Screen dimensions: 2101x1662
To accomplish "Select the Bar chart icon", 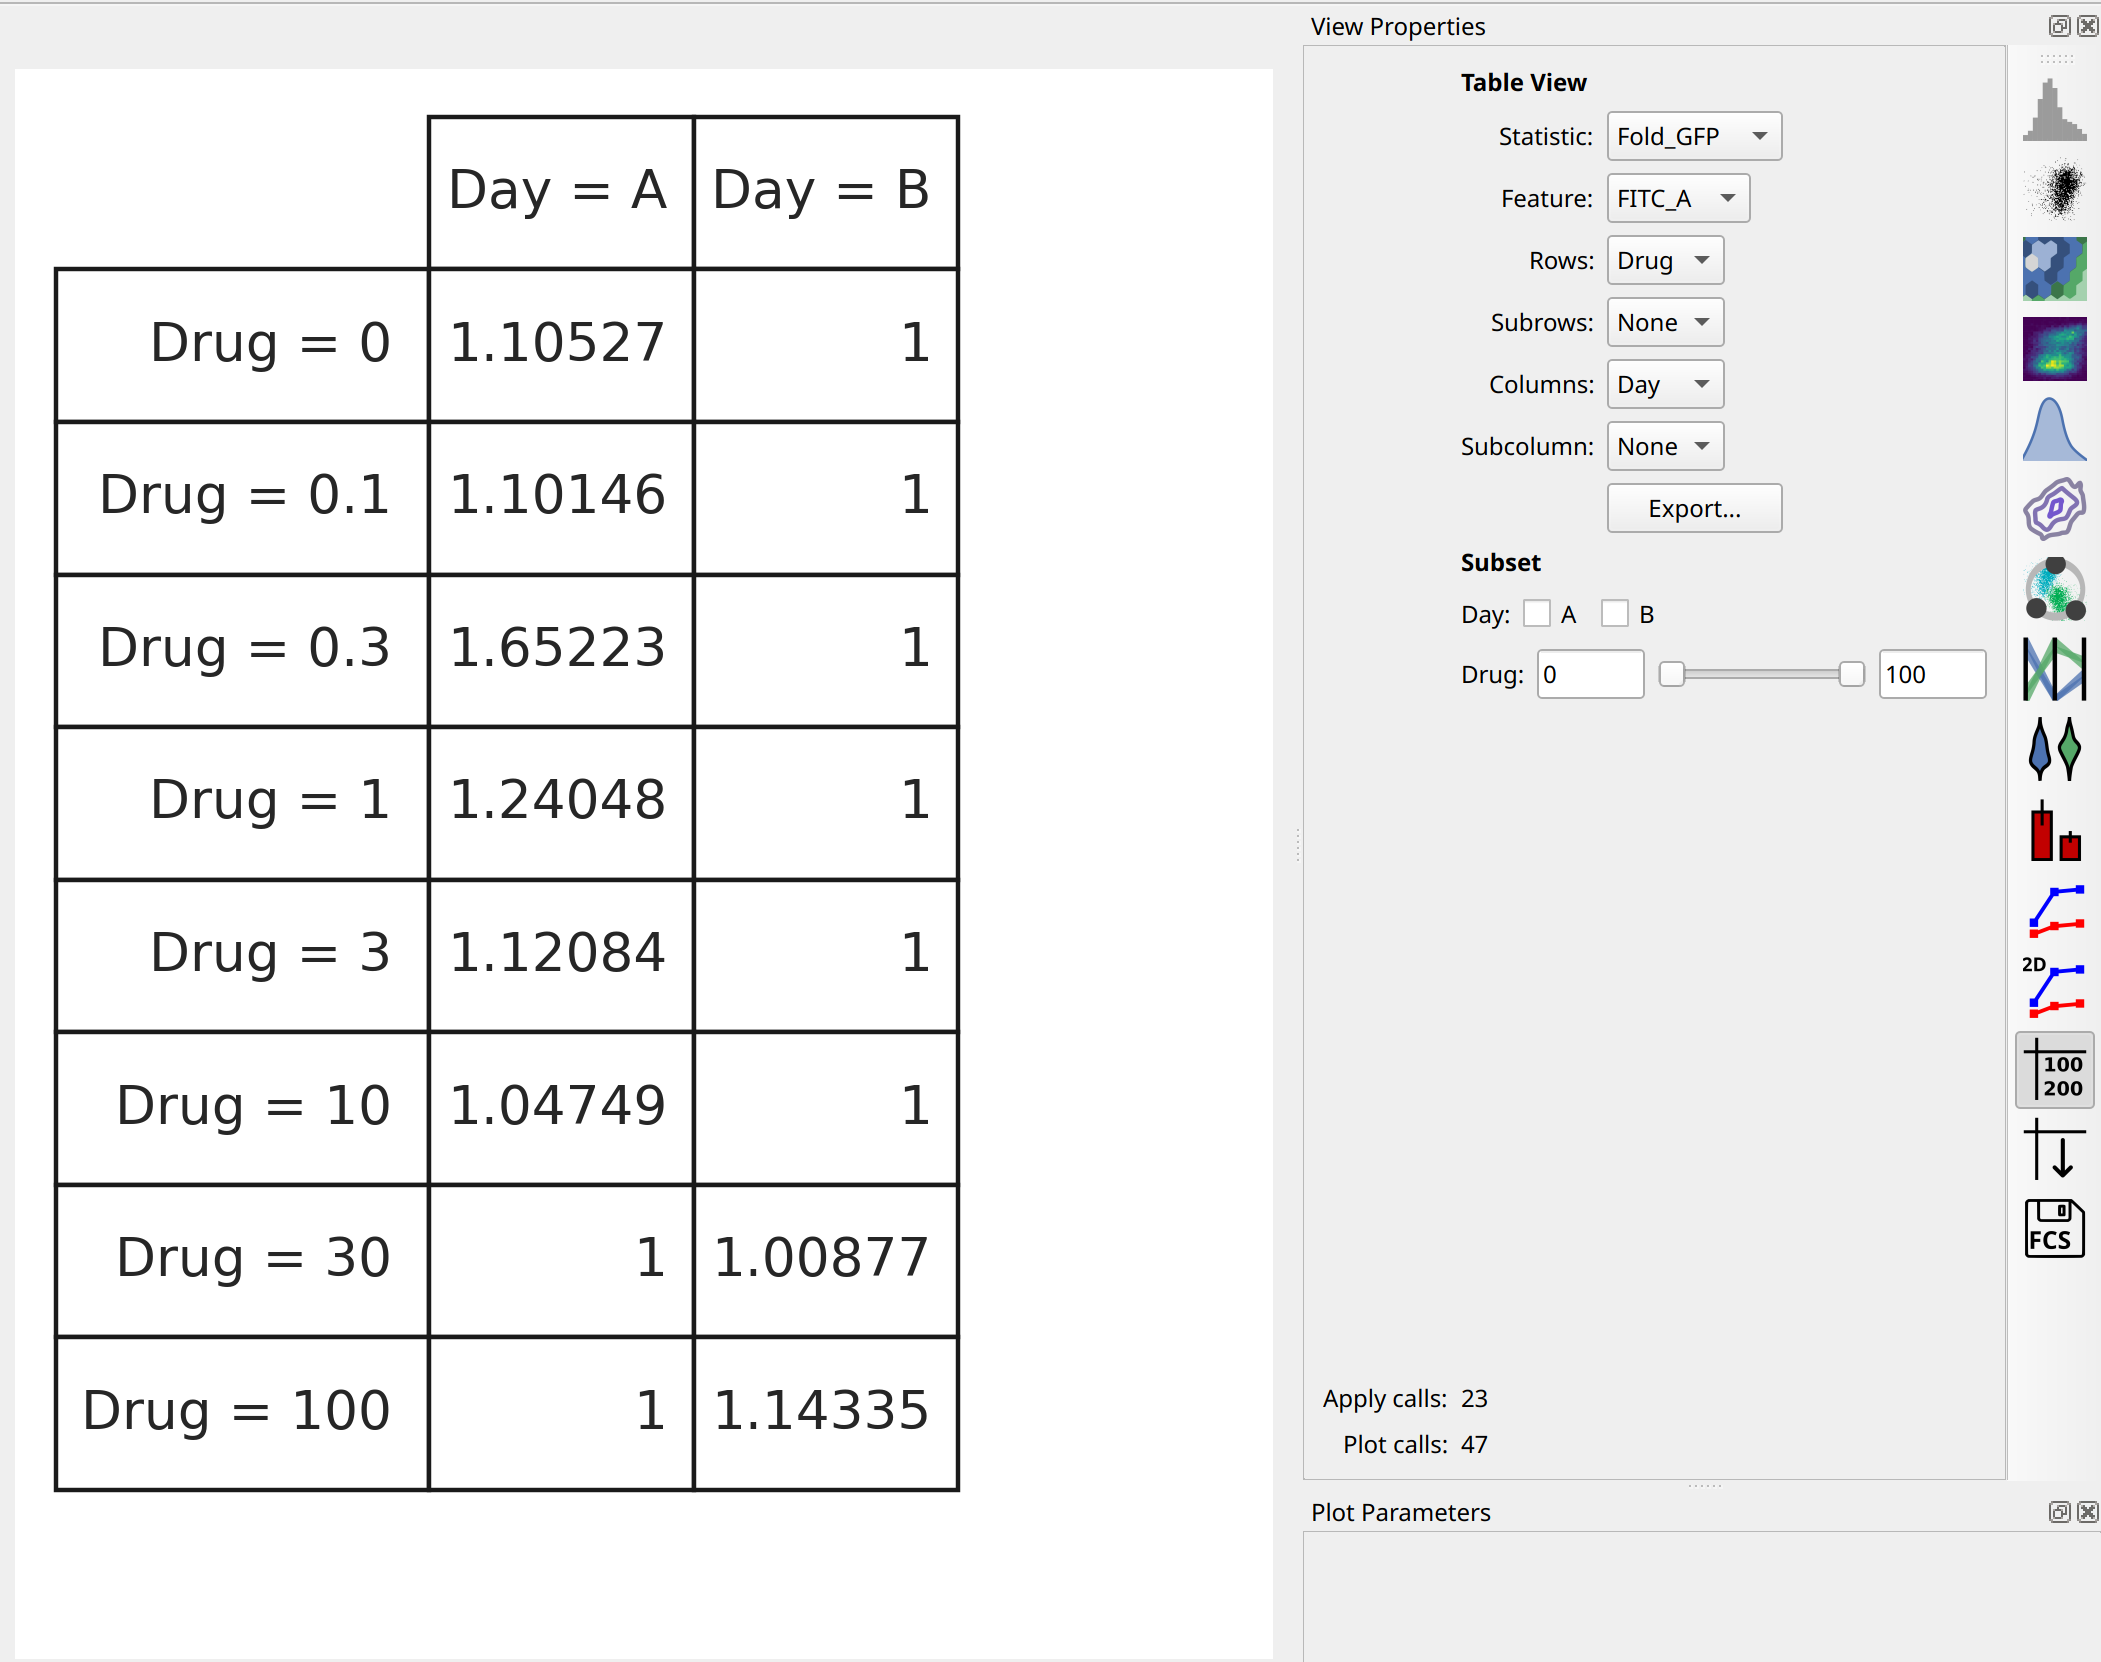I will [2054, 829].
